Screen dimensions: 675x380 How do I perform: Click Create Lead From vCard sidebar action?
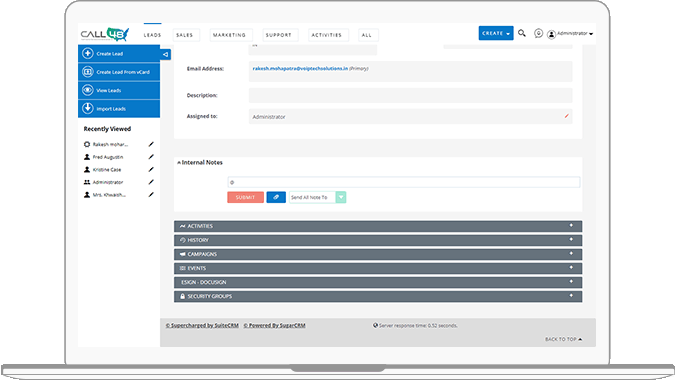119,72
